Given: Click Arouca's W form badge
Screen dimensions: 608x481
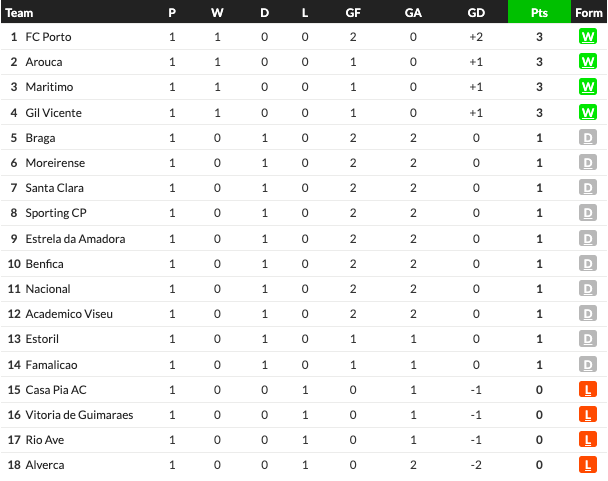Looking at the screenshot, I should tap(587, 62).
